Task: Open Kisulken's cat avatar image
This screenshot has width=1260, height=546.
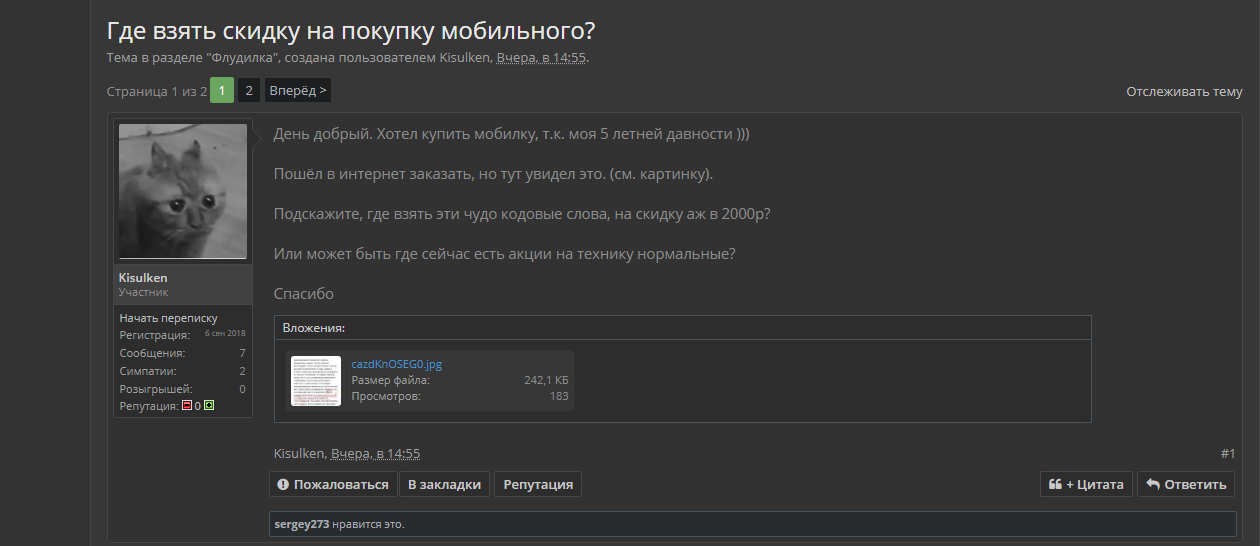Action: coord(183,192)
